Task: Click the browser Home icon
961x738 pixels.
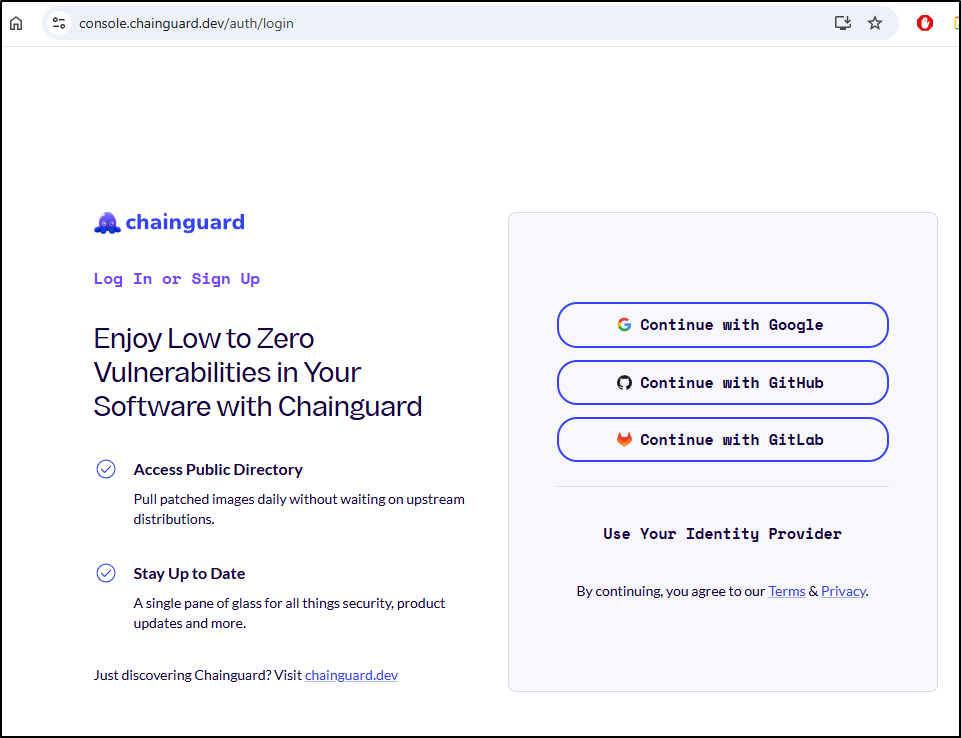Action: (x=16, y=23)
